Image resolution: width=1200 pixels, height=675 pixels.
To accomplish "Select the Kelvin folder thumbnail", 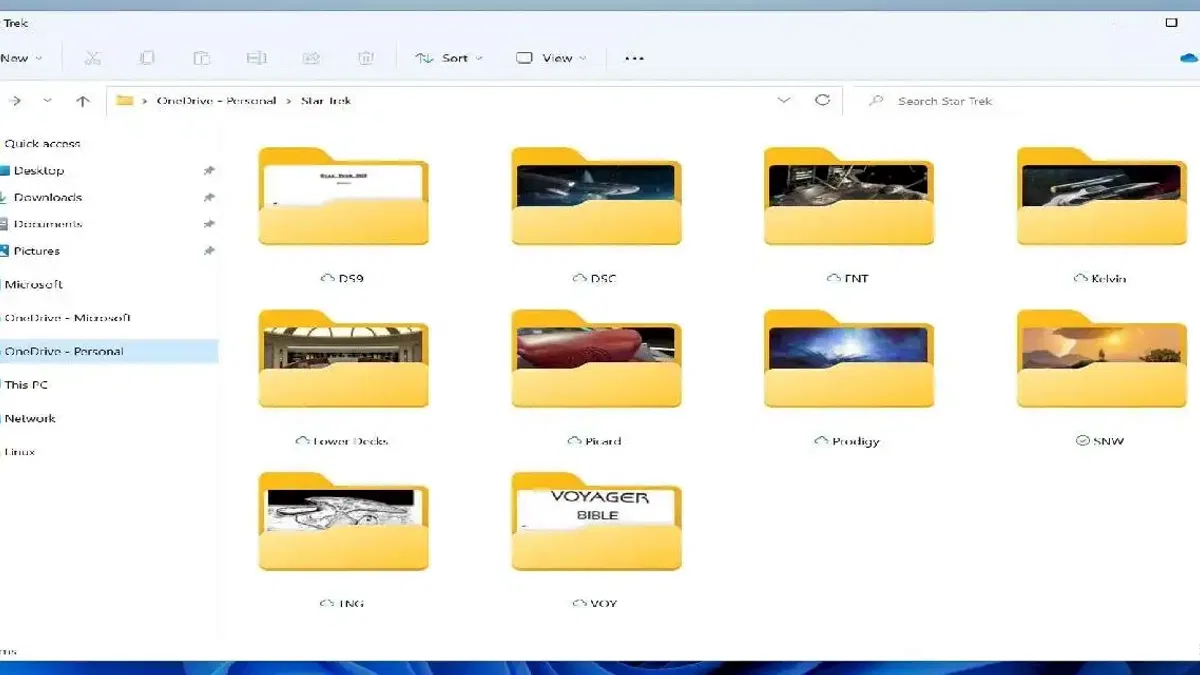I will 1102,196.
